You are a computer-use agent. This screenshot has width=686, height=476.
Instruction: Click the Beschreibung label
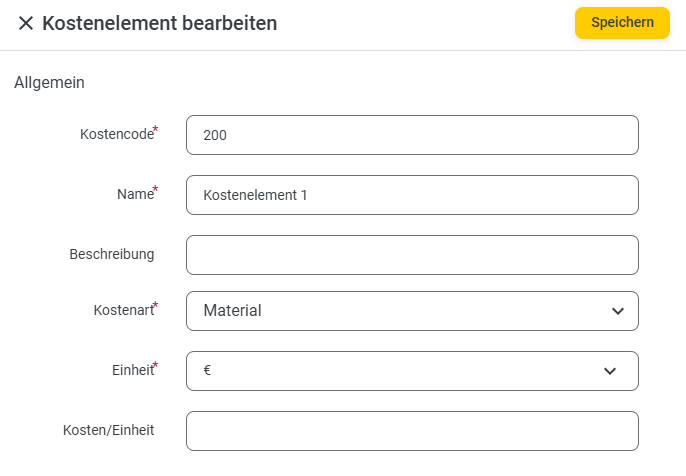tap(112, 254)
